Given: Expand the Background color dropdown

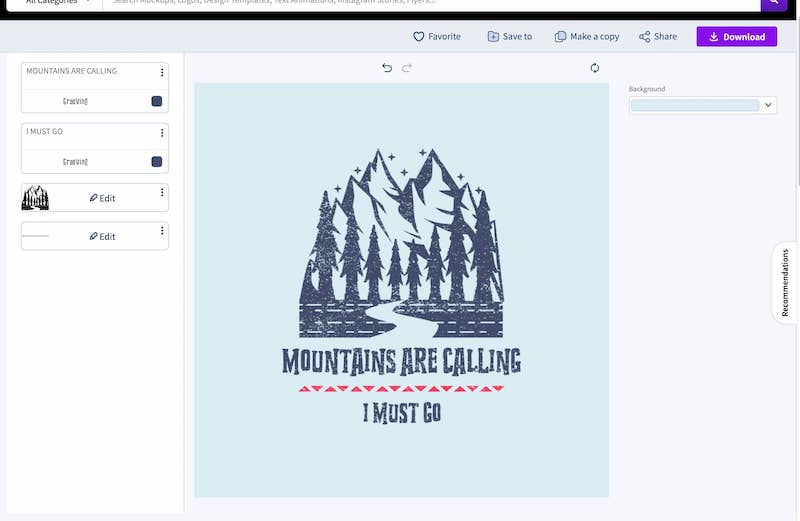Looking at the screenshot, I should coord(768,105).
